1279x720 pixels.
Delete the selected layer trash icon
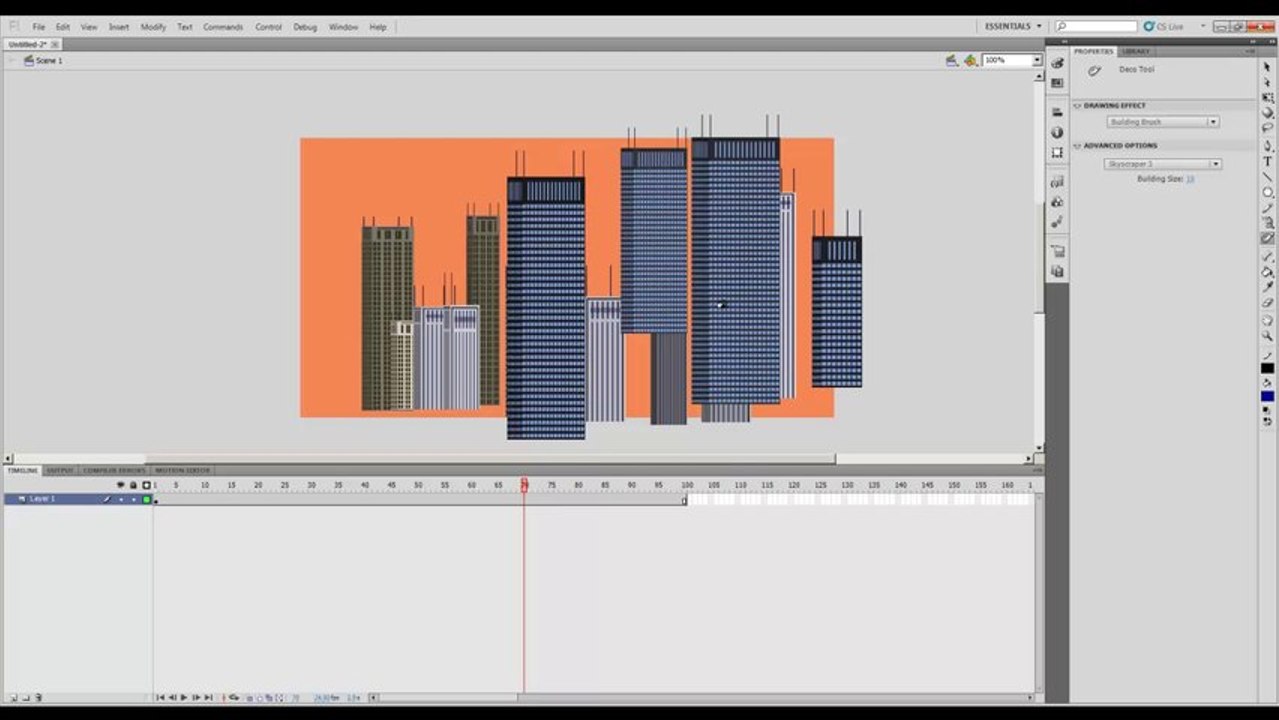[38, 697]
